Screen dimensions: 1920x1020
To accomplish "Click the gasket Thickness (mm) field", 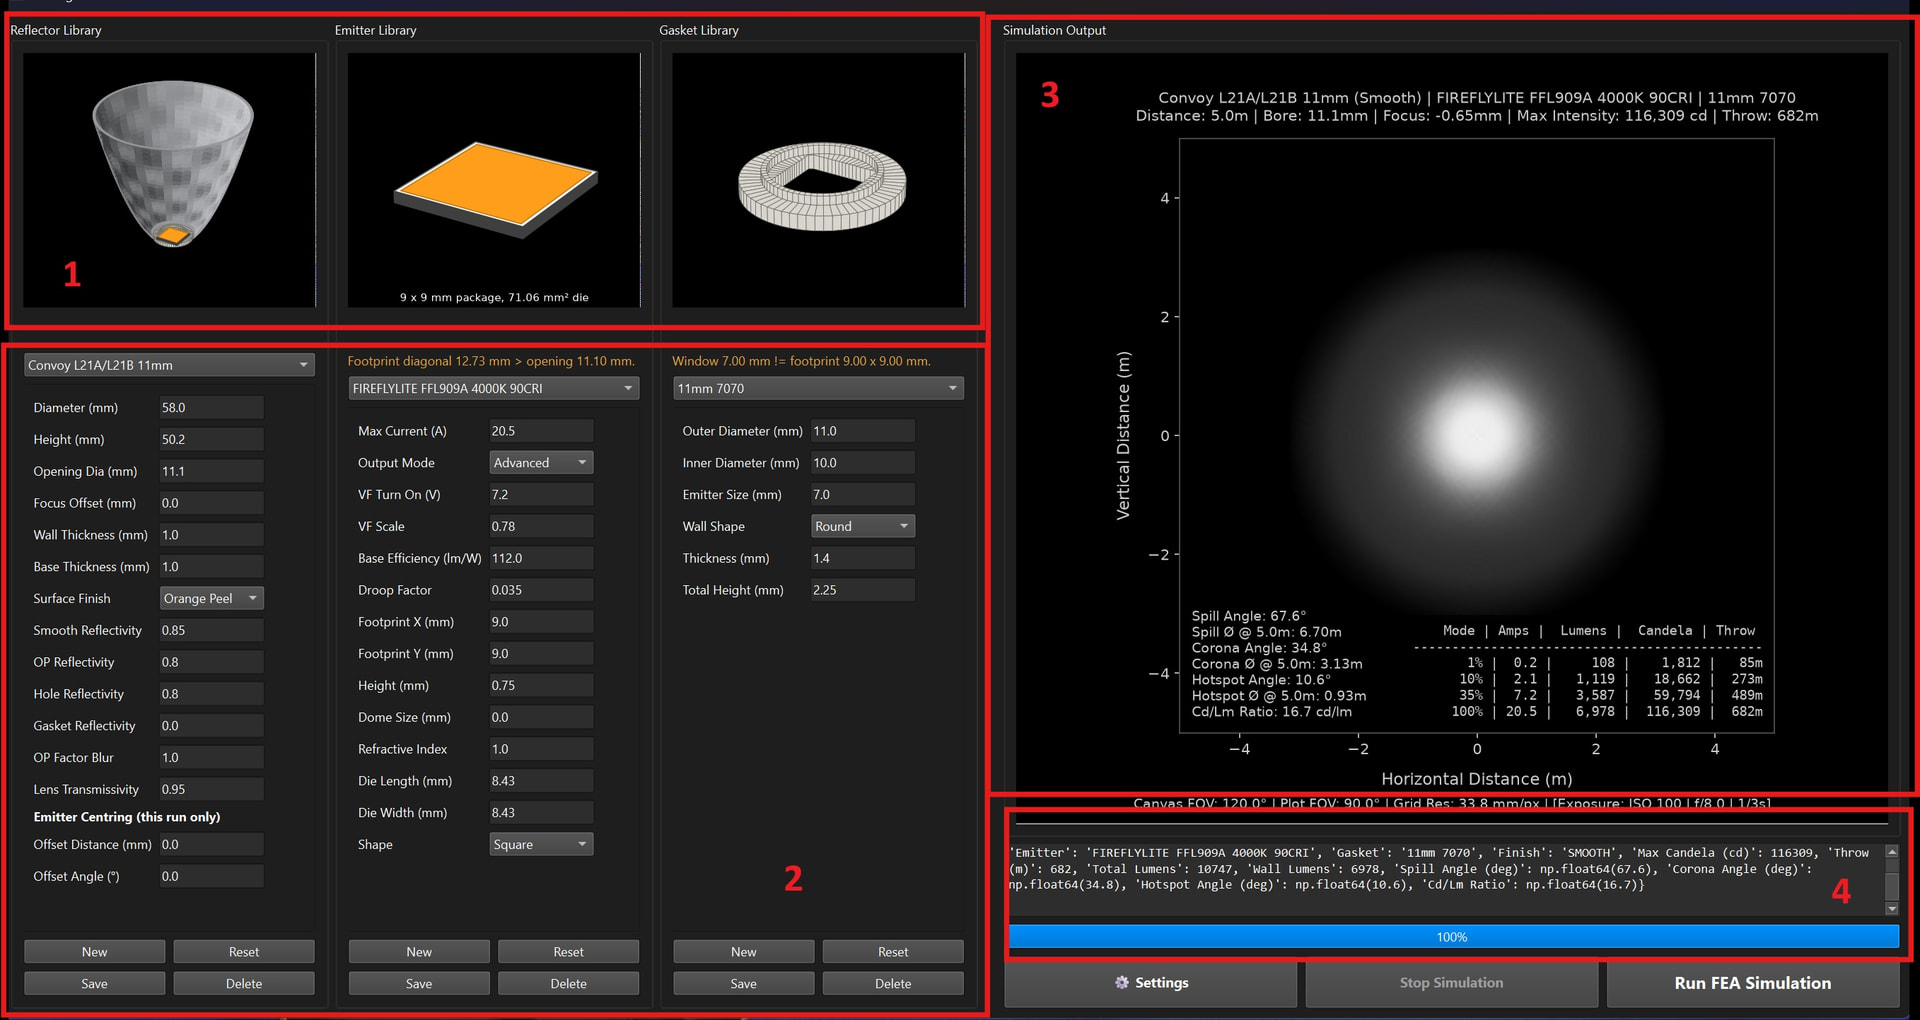I will coord(863,558).
